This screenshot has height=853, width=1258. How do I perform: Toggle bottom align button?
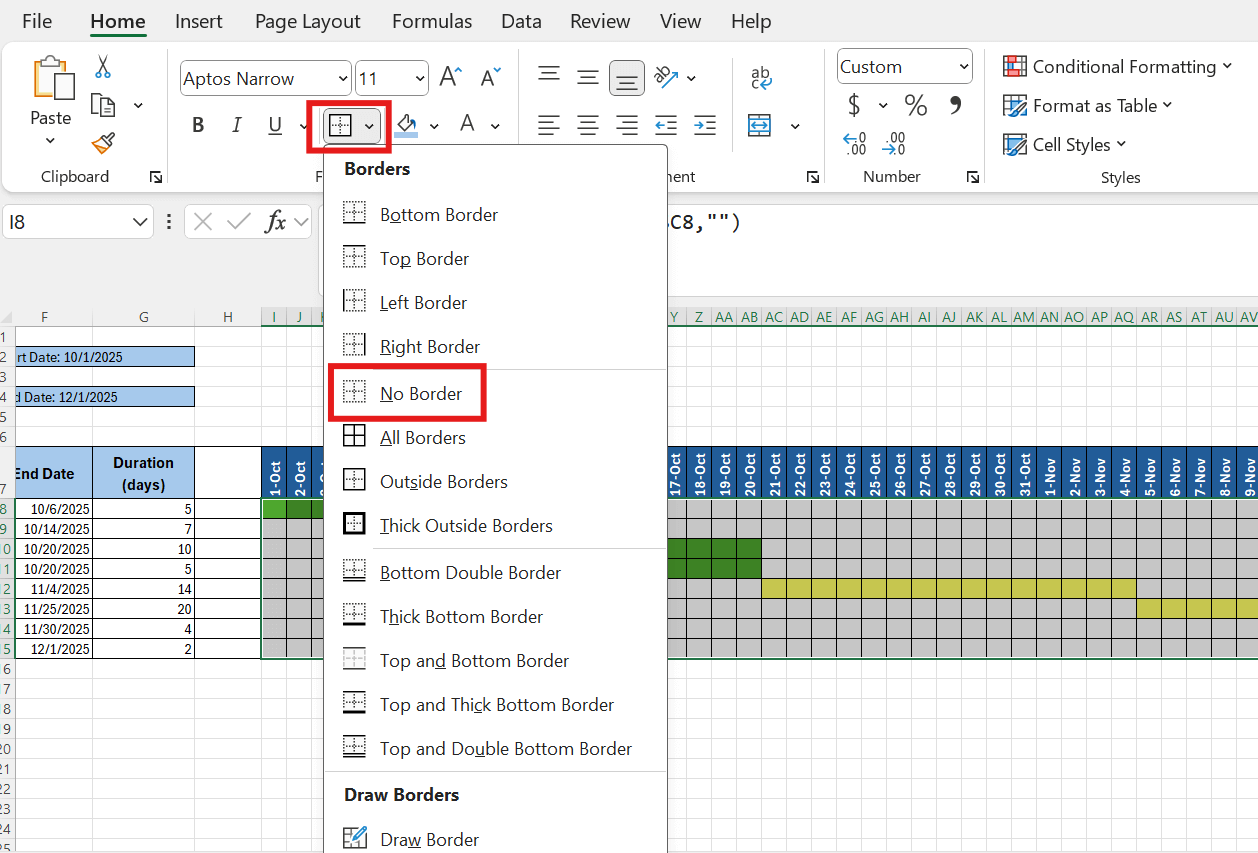pyautogui.click(x=627, y=77)
